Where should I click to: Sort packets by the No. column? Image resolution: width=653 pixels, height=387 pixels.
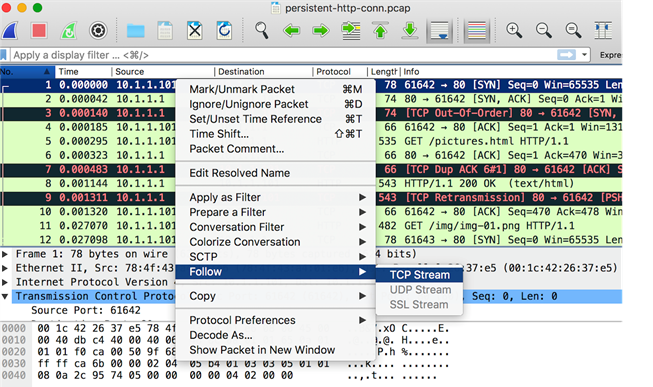click(x=27, y=72)
